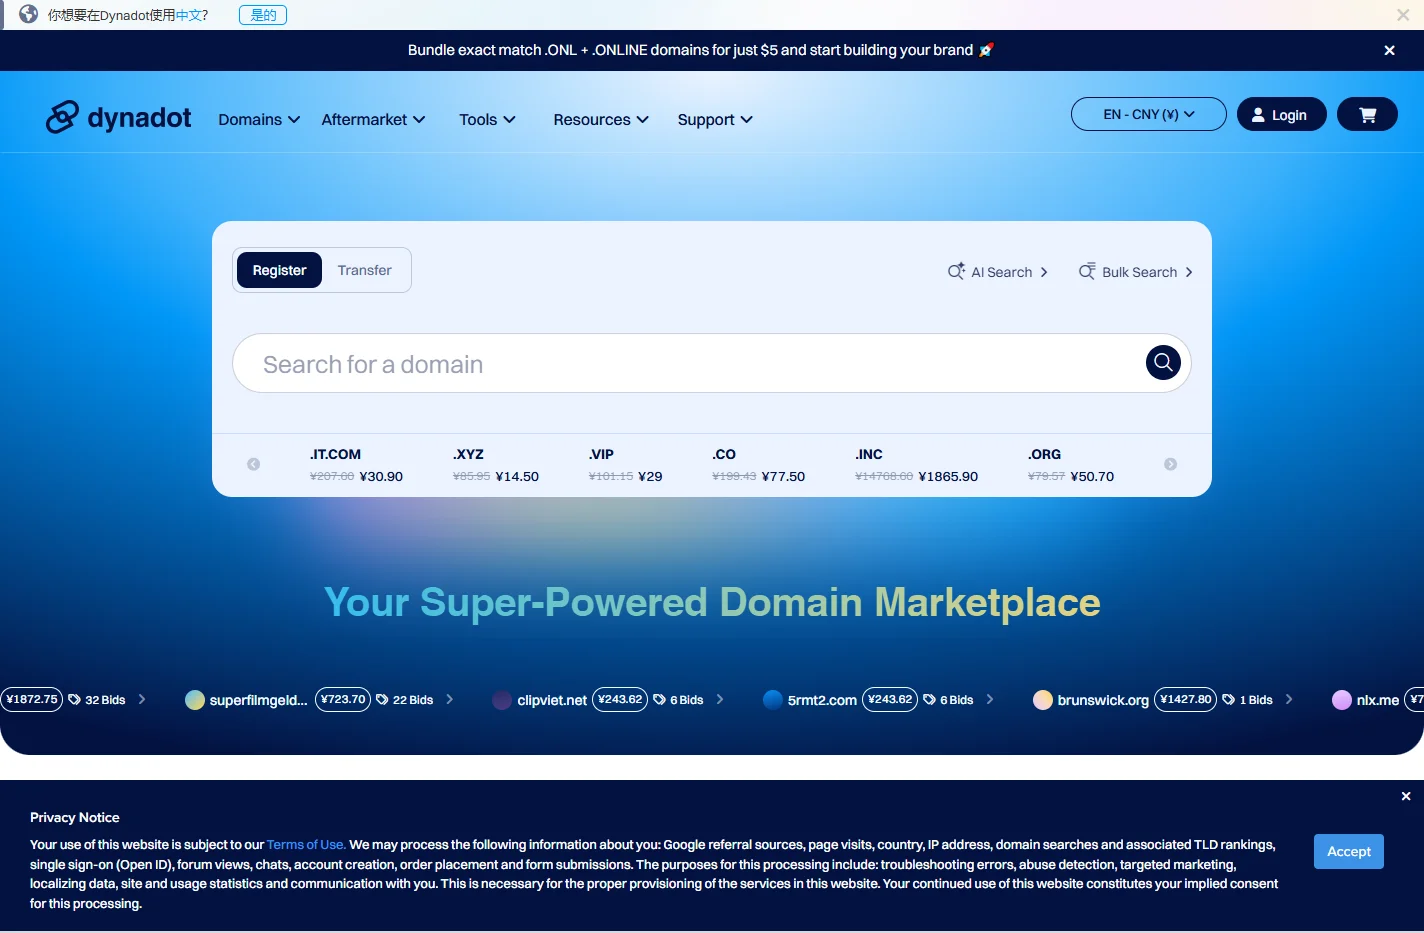Show previous TLD prices with left arrow
The image size is (1424, 933).
(254, 464)
